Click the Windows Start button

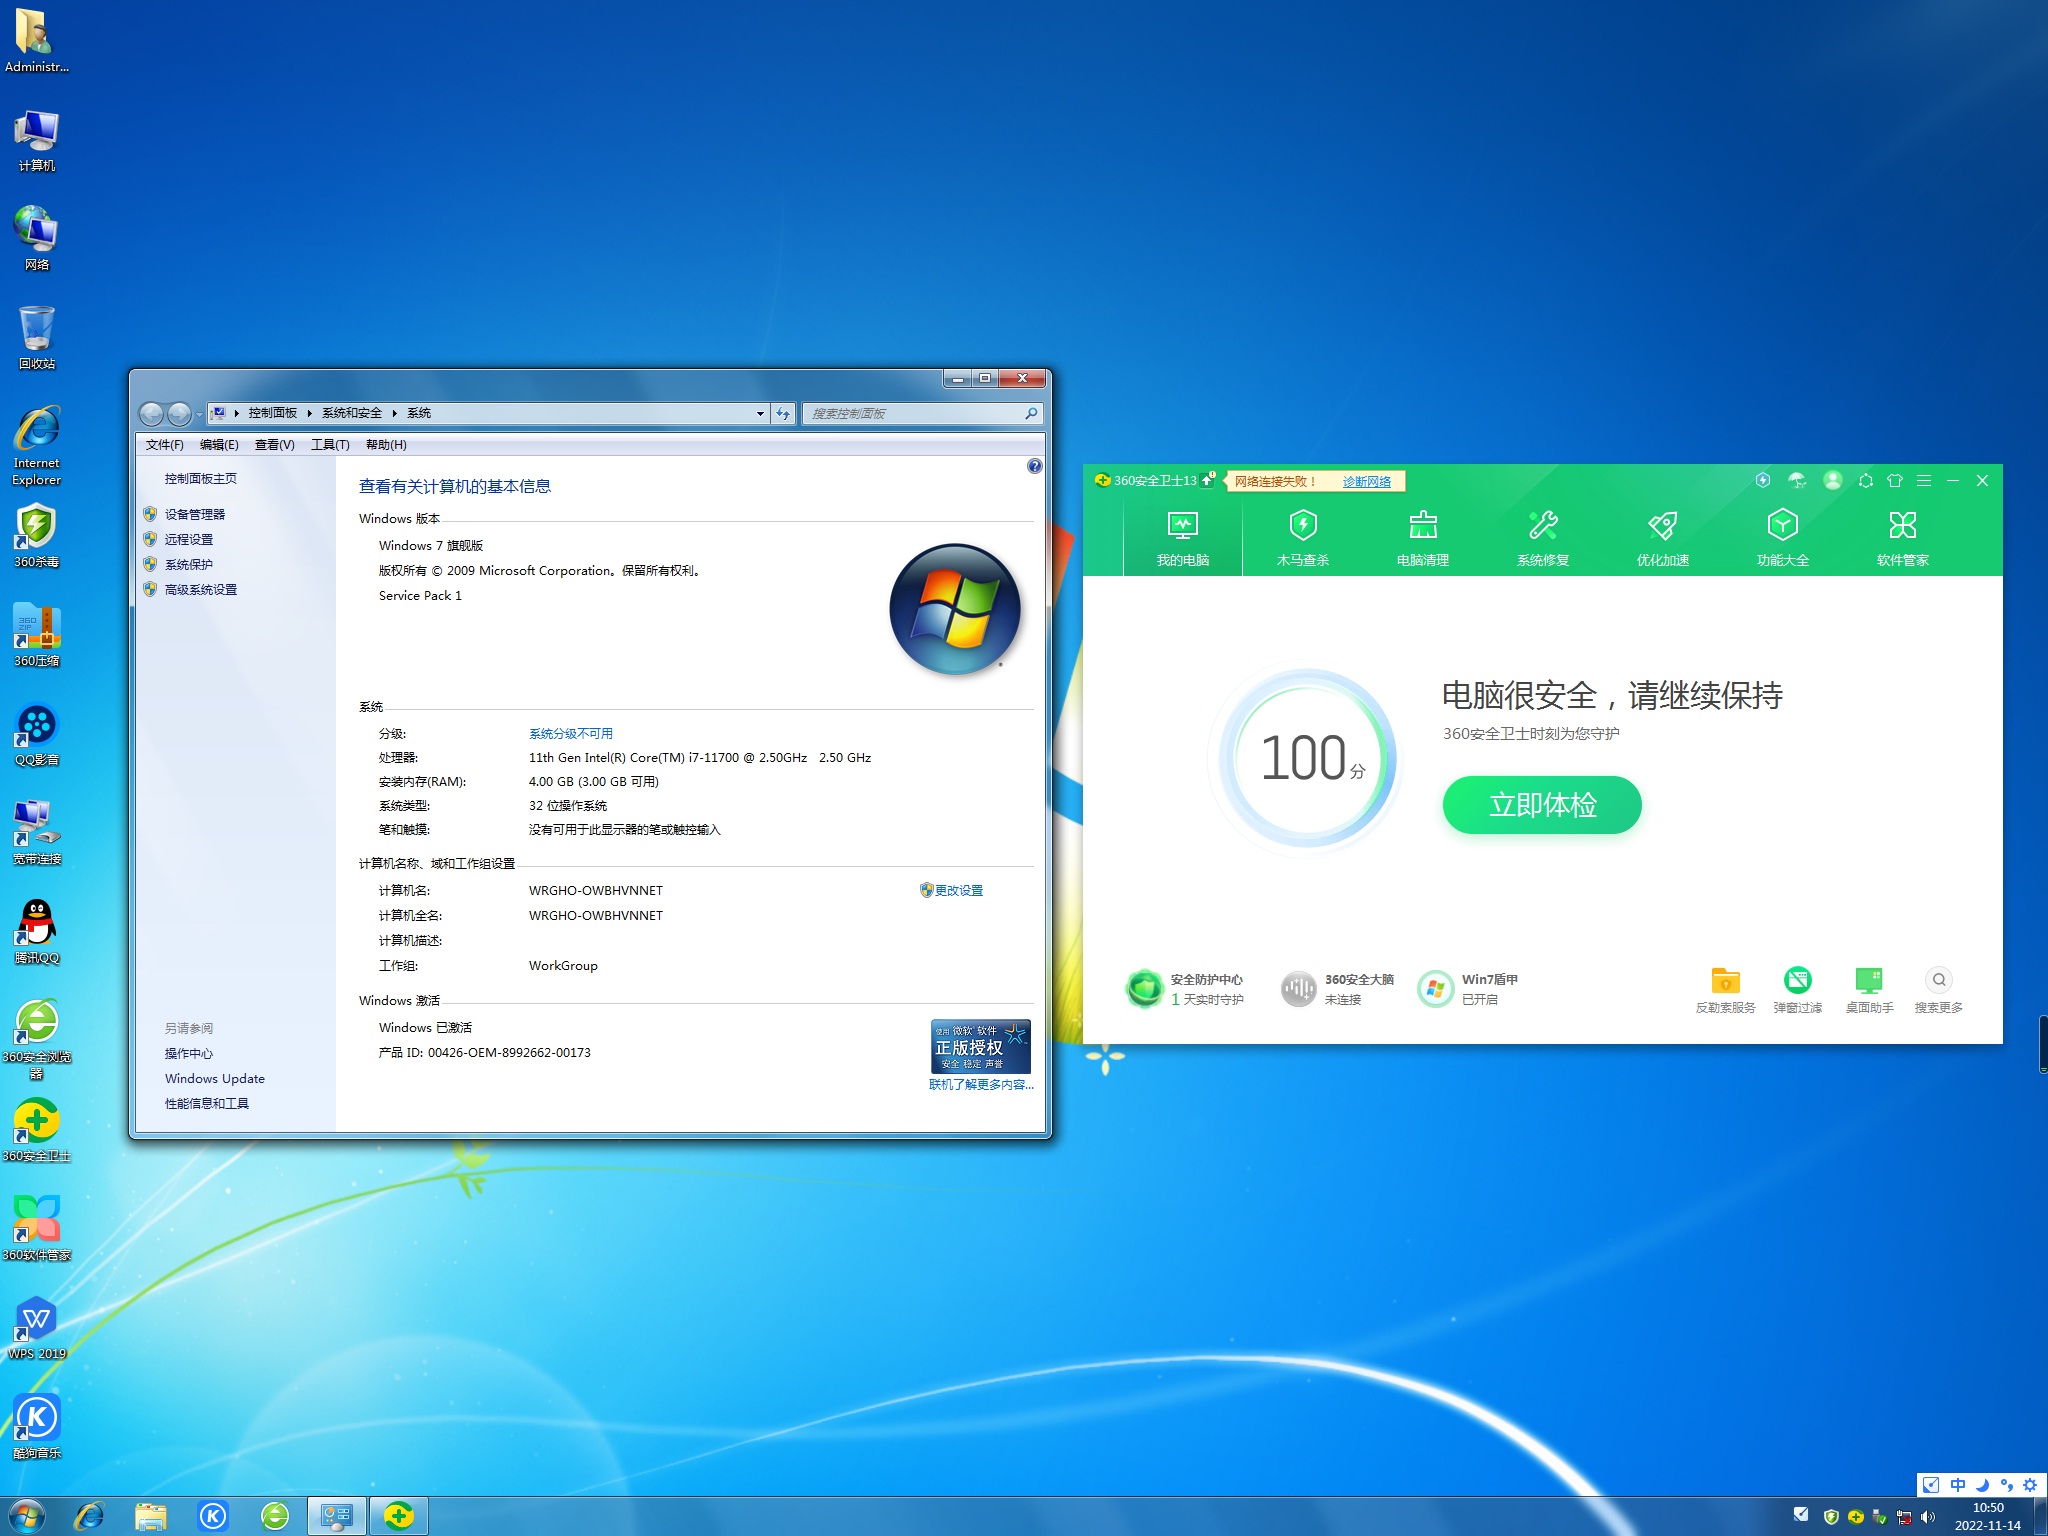click(x=27, y=1516)
